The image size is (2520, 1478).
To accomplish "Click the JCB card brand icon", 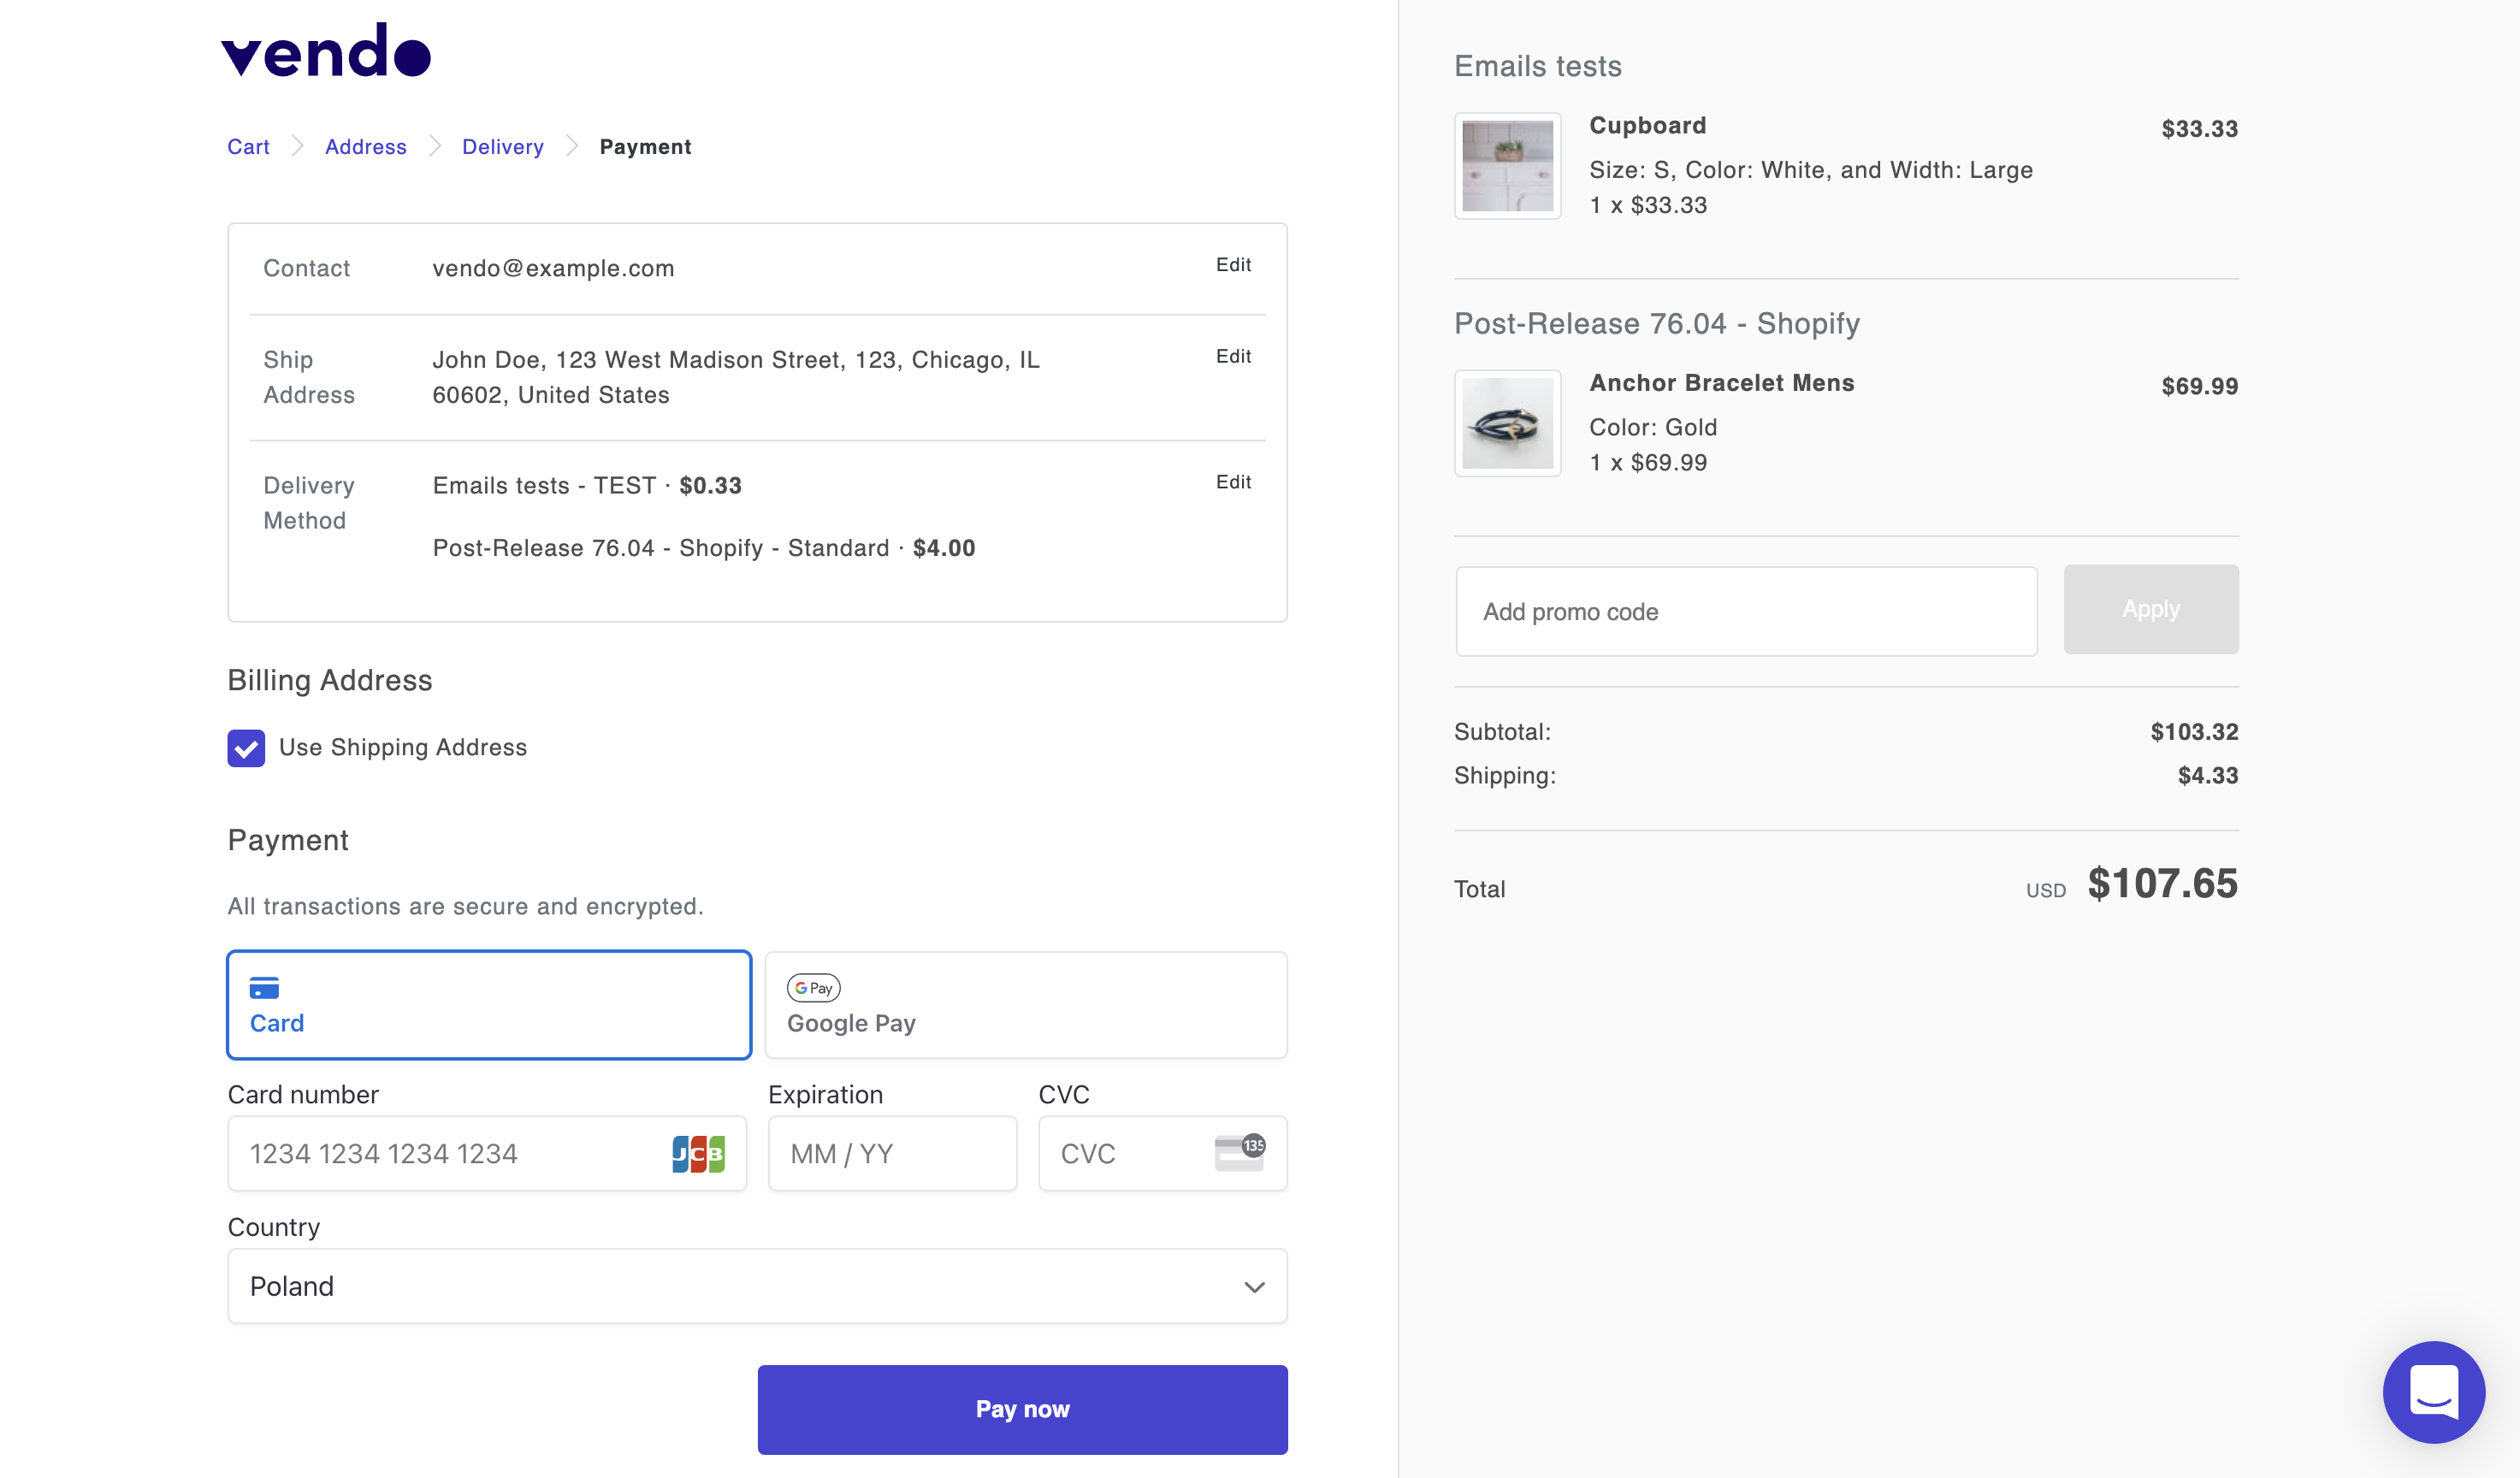I will click(698, 1154).
